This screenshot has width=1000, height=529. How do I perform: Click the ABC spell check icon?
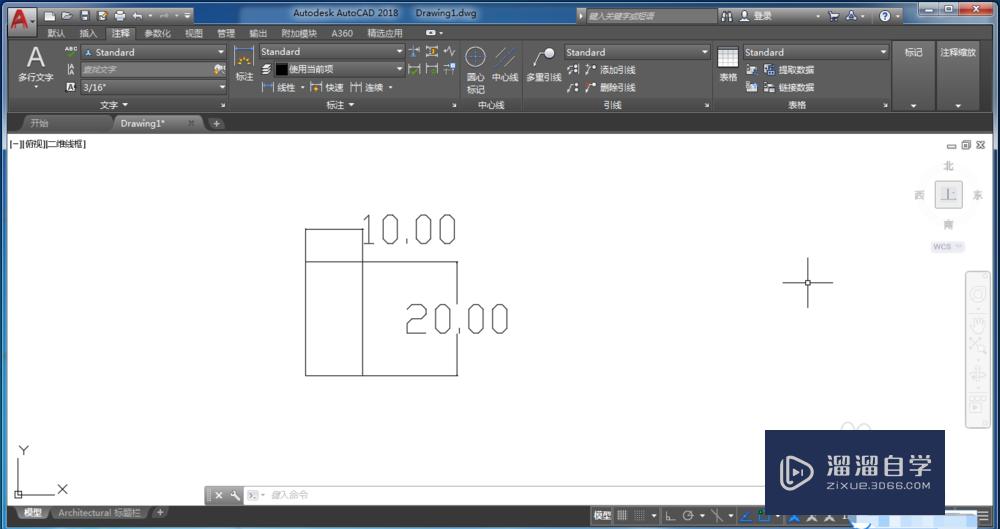(71, 52)
